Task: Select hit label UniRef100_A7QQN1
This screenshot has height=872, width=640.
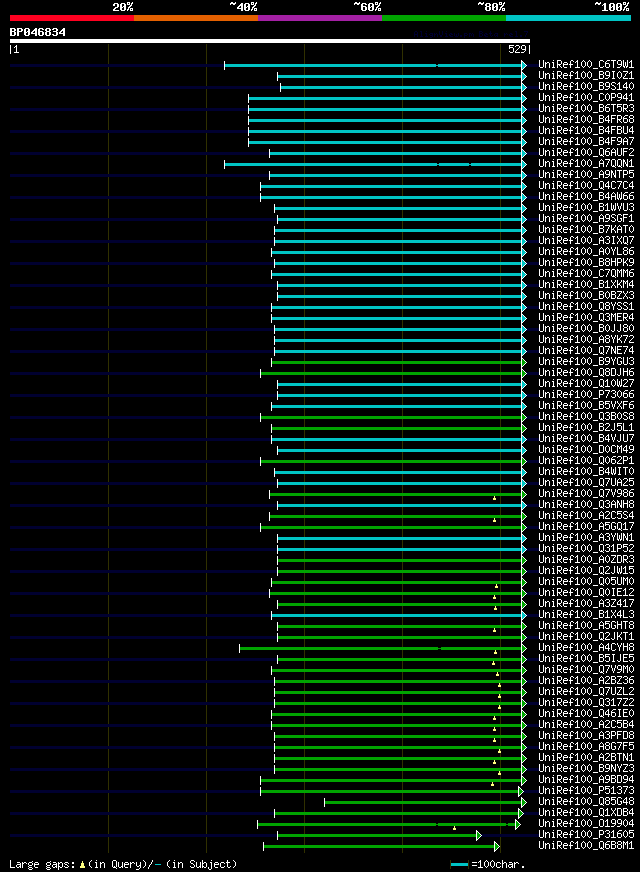Action: [x=586, y=164]
